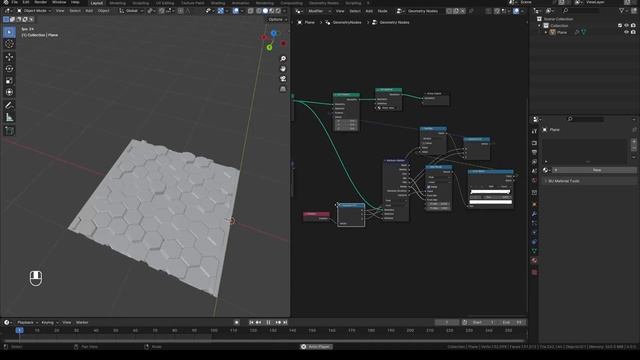The image size is (640, 360).
Task: Click GeometryNodes breadcrumb in node editor
Action: [347, 22]
